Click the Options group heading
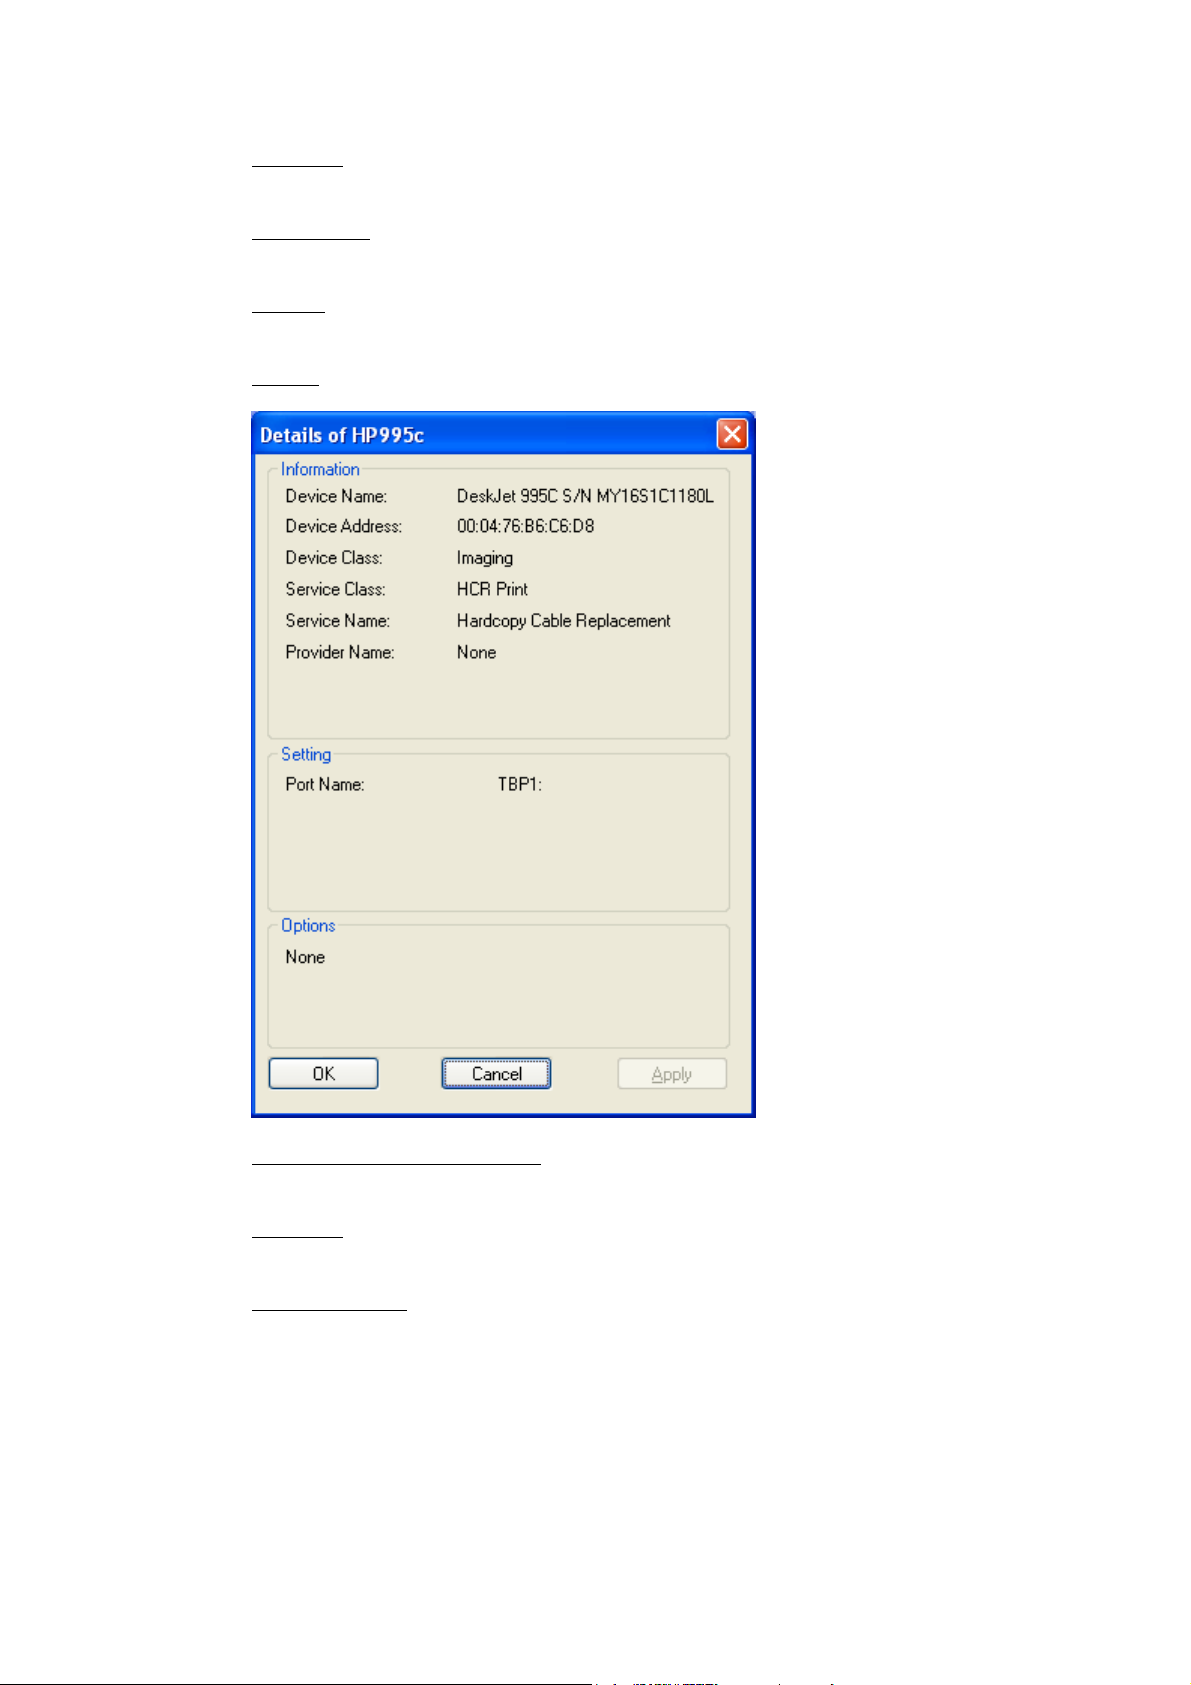The image size is (1191, 1685). [308, 925]
